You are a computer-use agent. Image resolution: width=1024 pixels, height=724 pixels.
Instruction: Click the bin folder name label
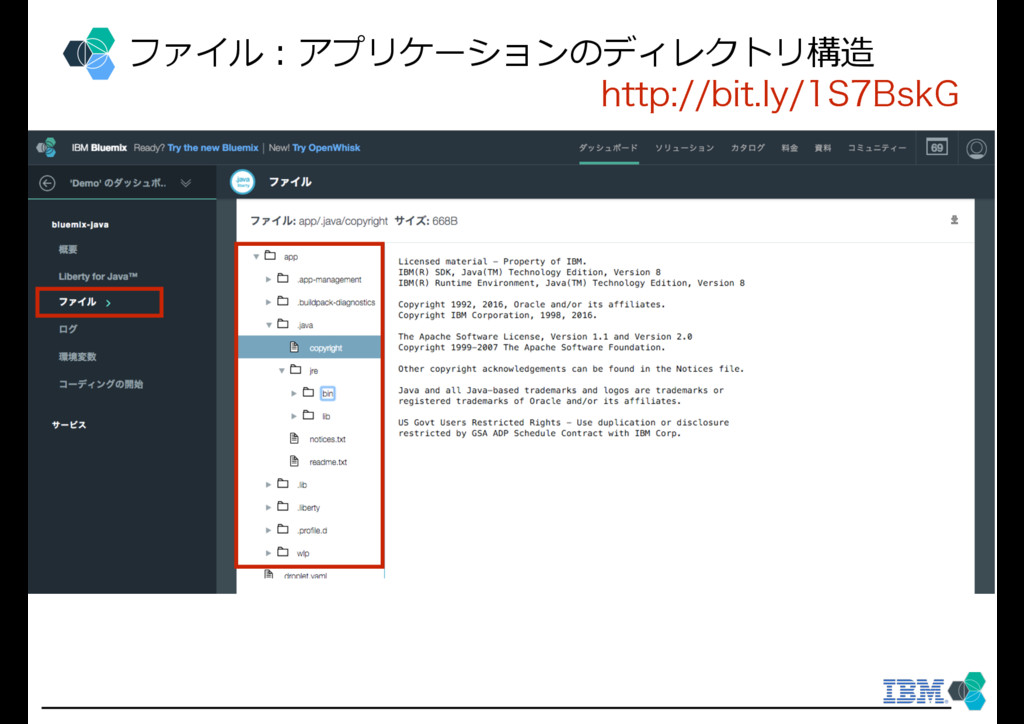[327, 393]
